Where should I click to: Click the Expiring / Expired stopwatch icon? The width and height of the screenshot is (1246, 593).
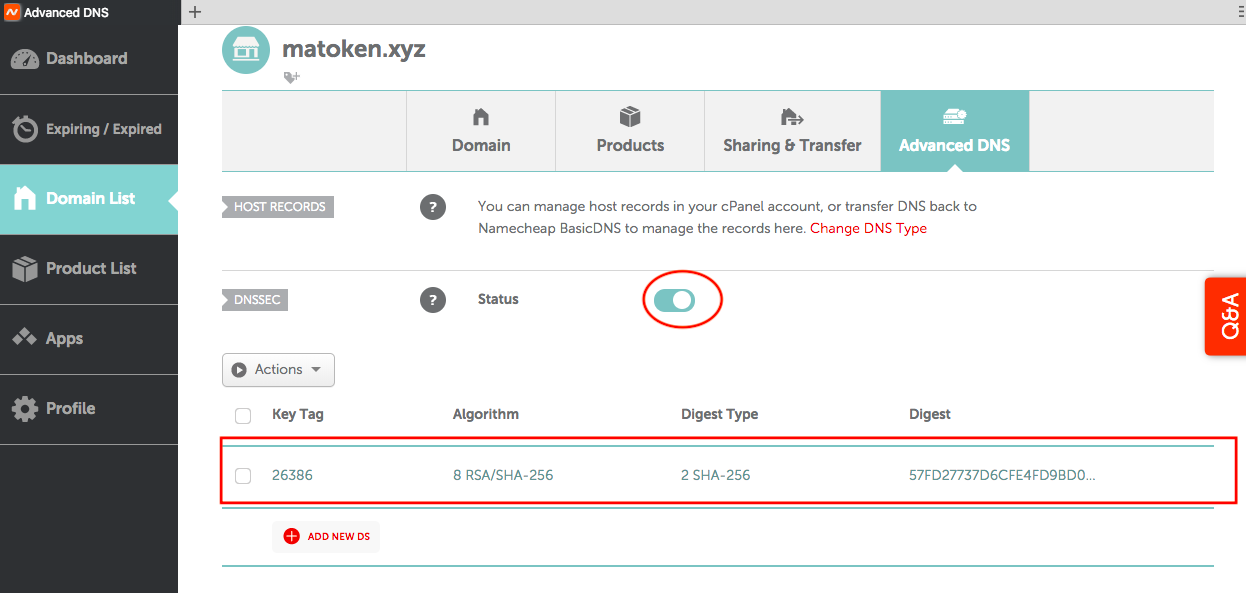pyautogui.click(x=25, y=129)
